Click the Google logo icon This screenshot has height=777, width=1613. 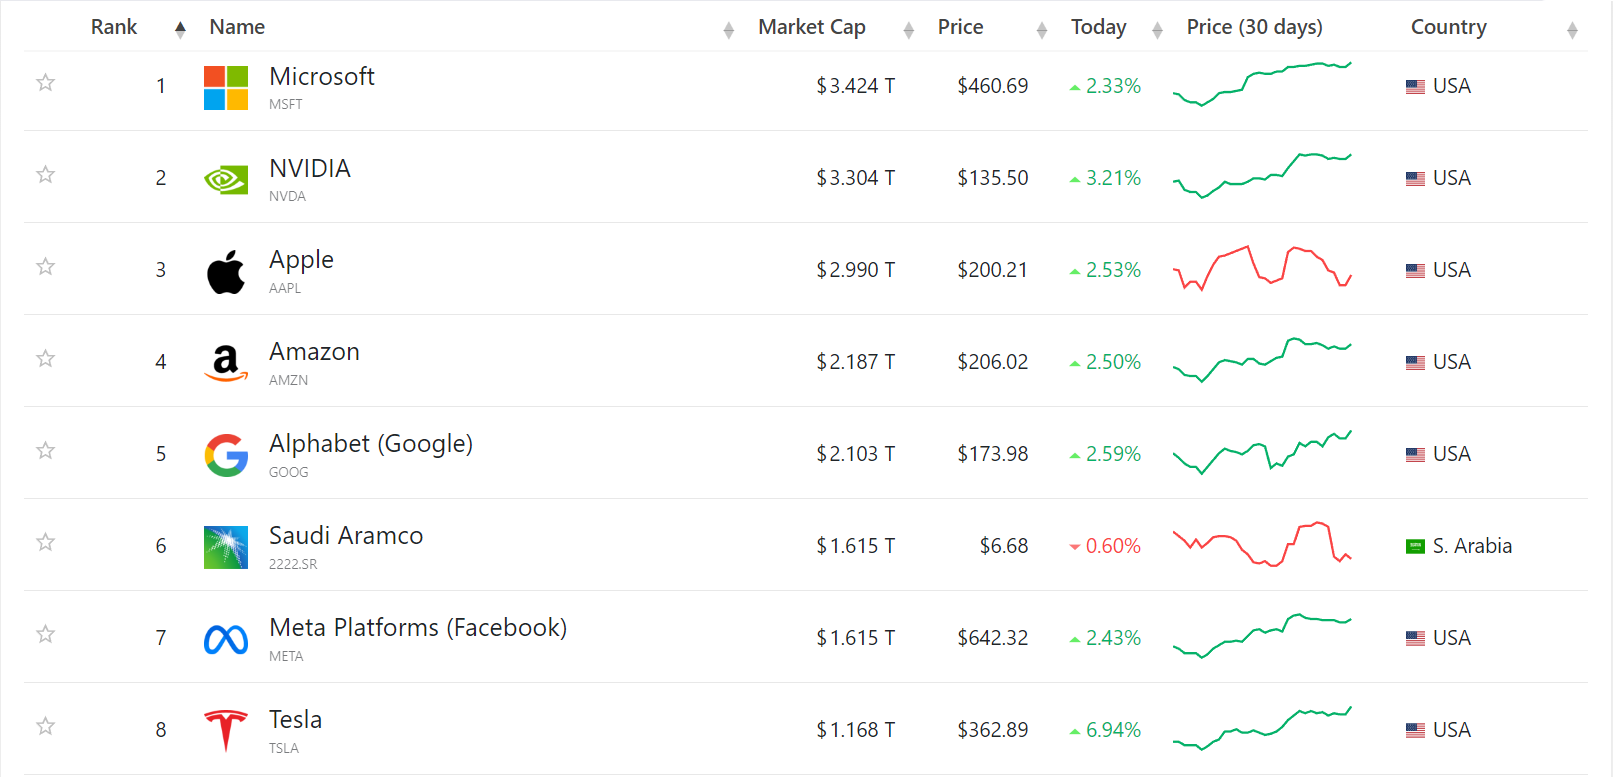pyautogui.click(x=226, y=456)
